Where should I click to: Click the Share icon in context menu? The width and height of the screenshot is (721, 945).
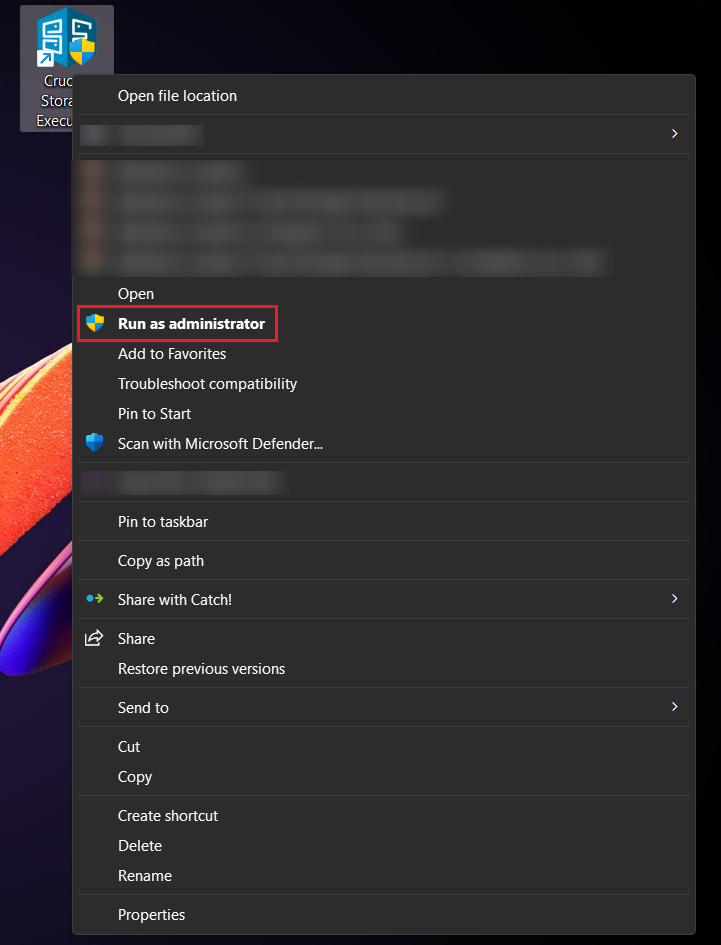click(94, 638)
